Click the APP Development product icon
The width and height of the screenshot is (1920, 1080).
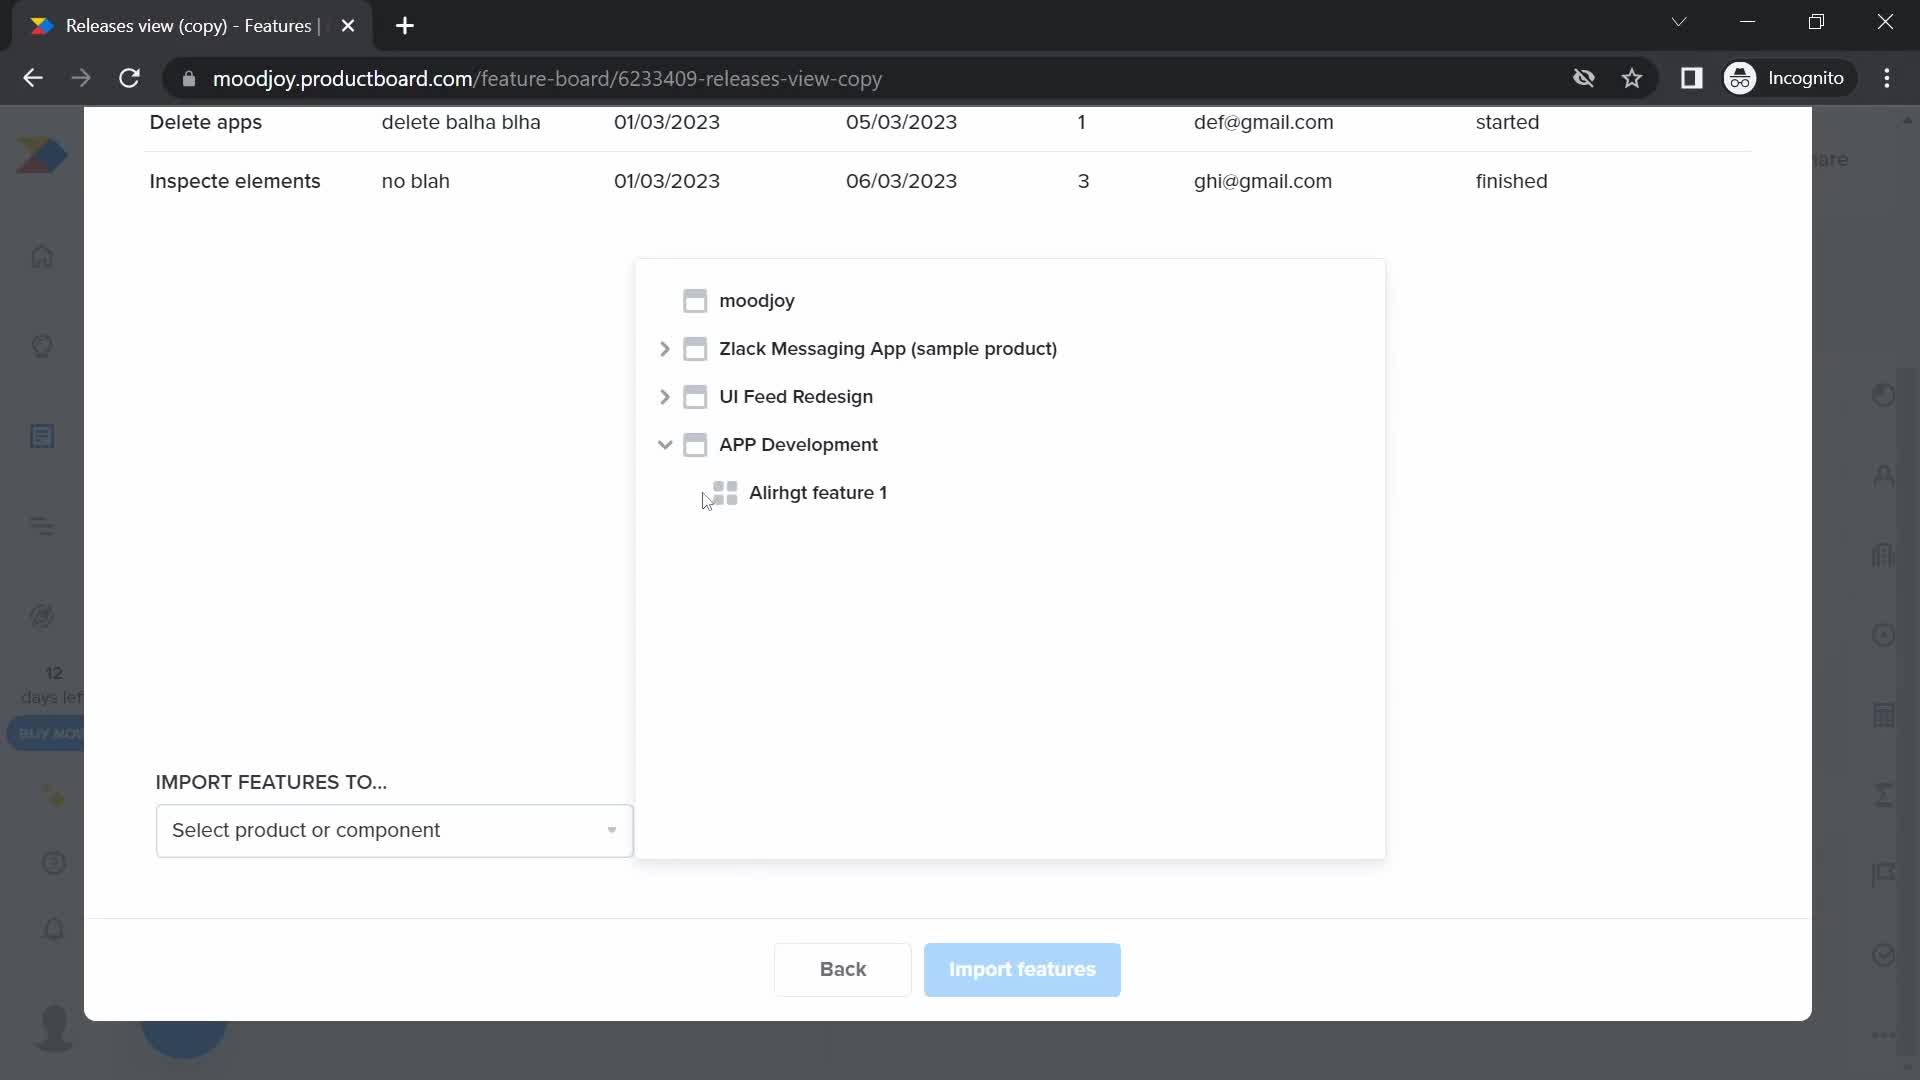[x=695, y=445]
